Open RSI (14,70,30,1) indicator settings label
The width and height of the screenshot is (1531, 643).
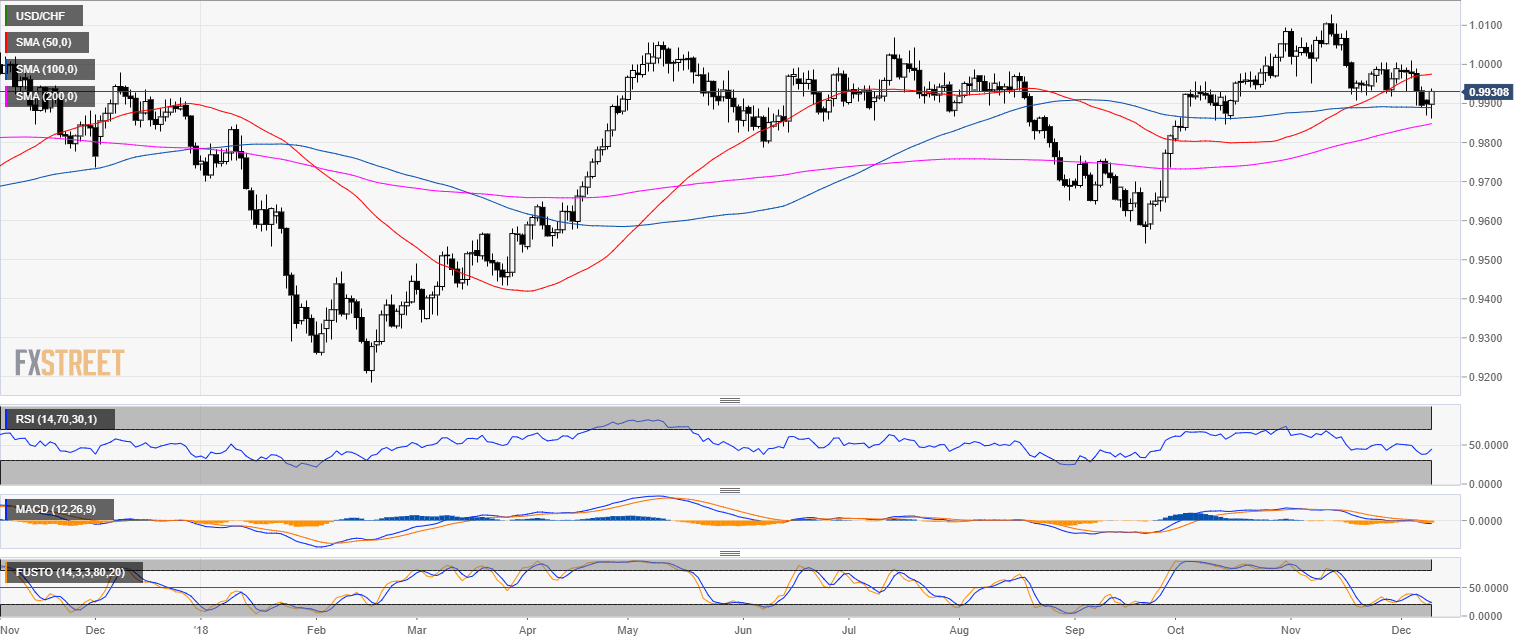tap(58, 419)
